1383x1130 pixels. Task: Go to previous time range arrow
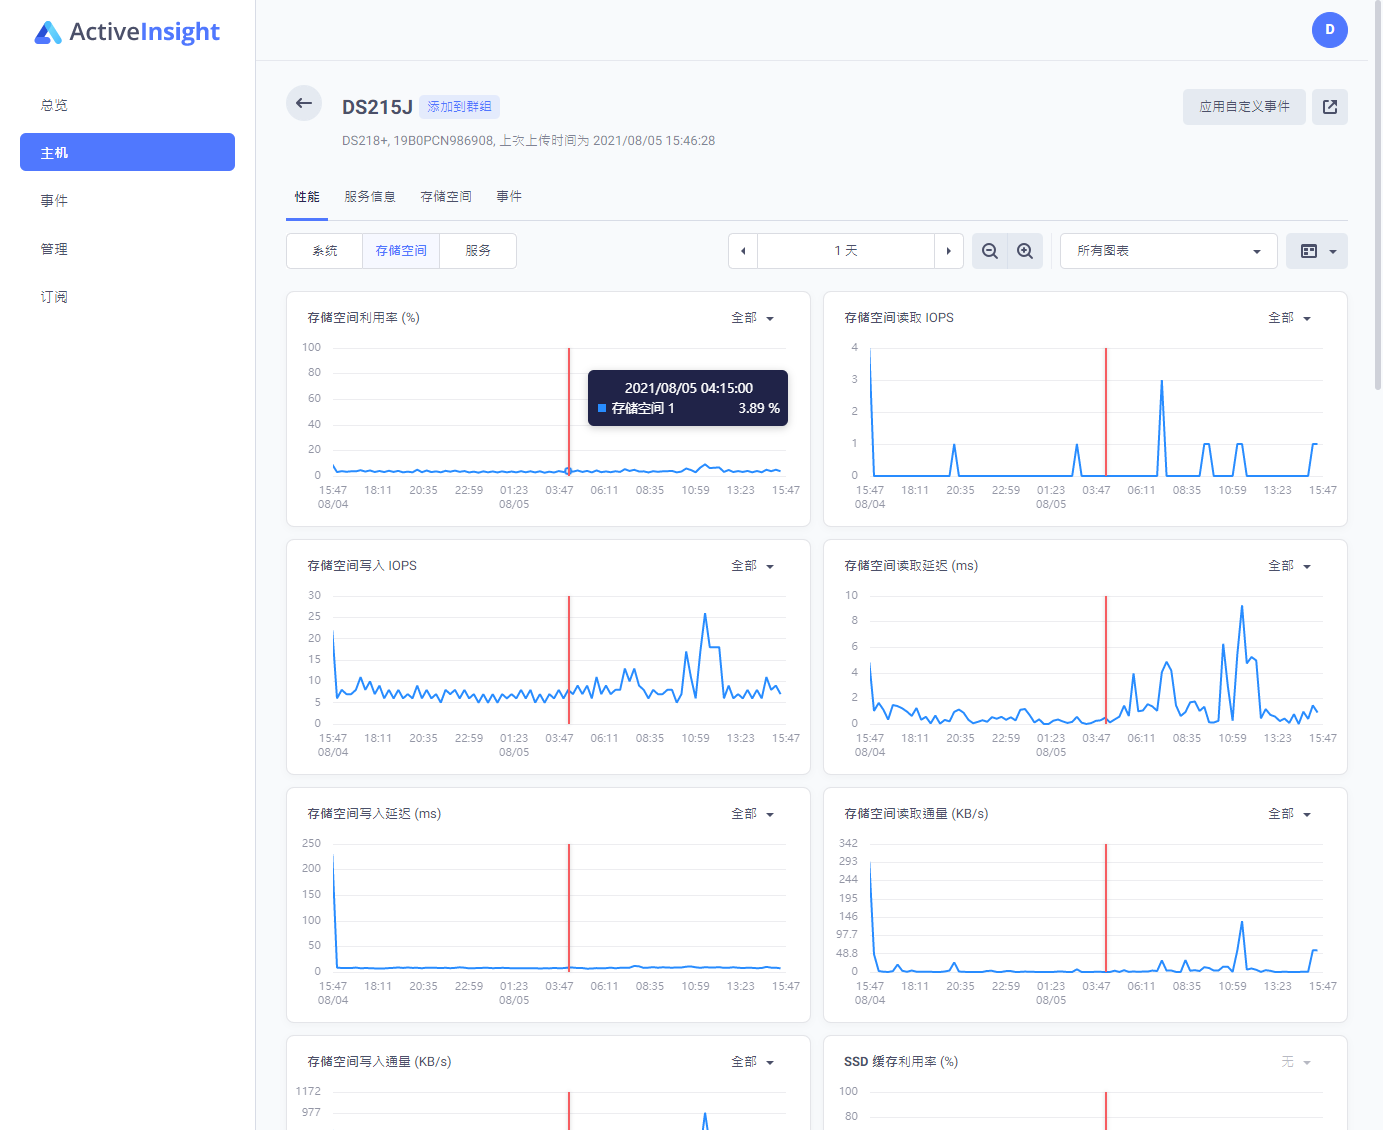(x=743, y=251)
